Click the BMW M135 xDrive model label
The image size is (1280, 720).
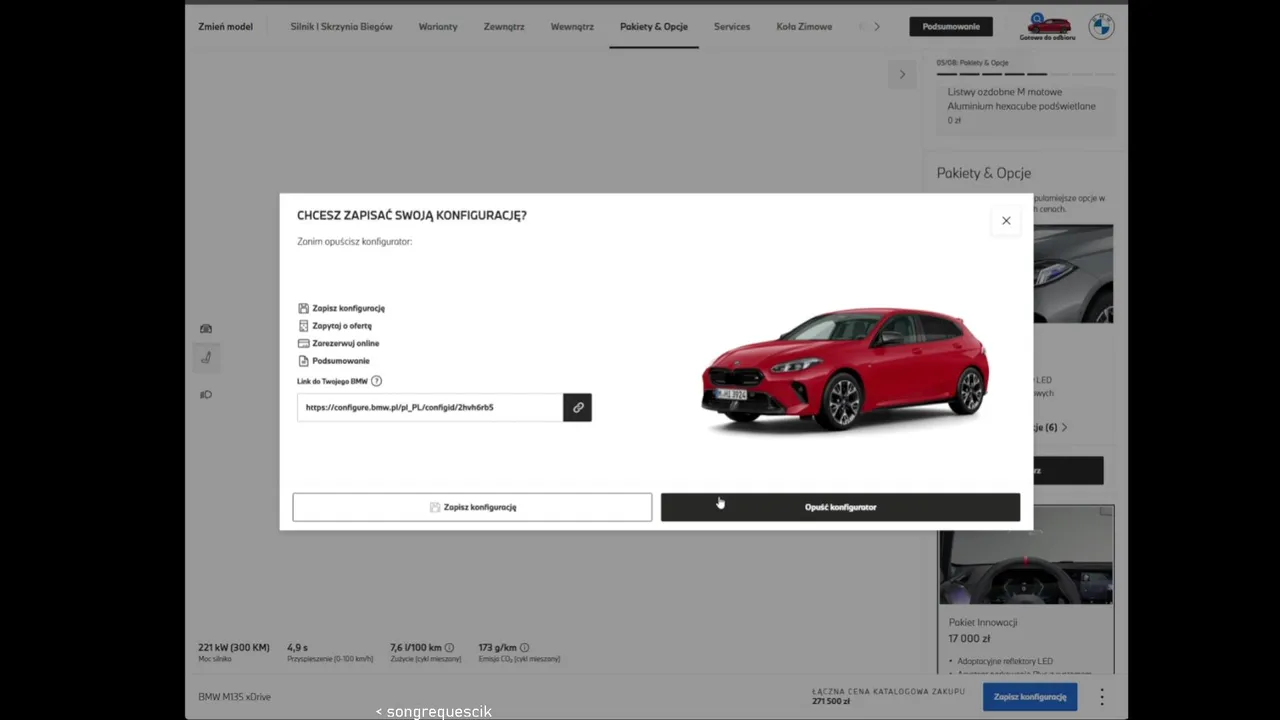pyautogui.click(x=234, y=697)
